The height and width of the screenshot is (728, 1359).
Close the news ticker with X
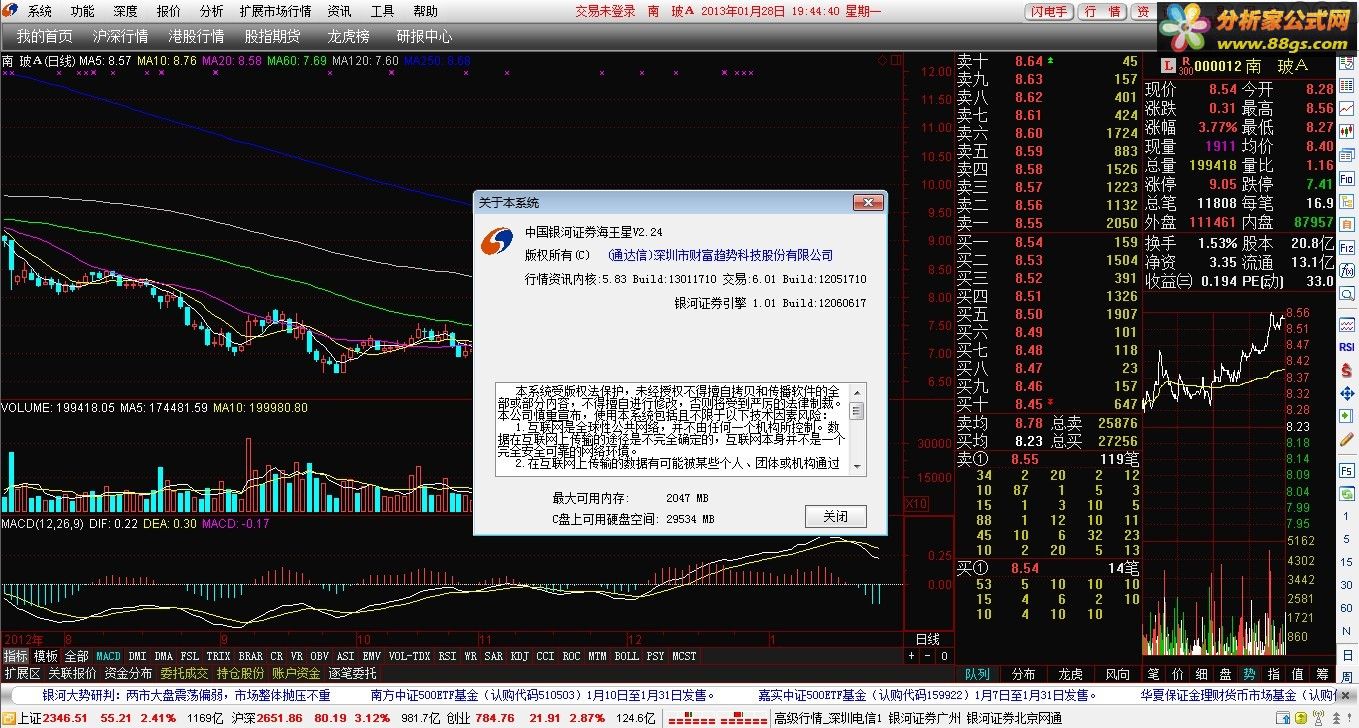tap(1345, 695)
